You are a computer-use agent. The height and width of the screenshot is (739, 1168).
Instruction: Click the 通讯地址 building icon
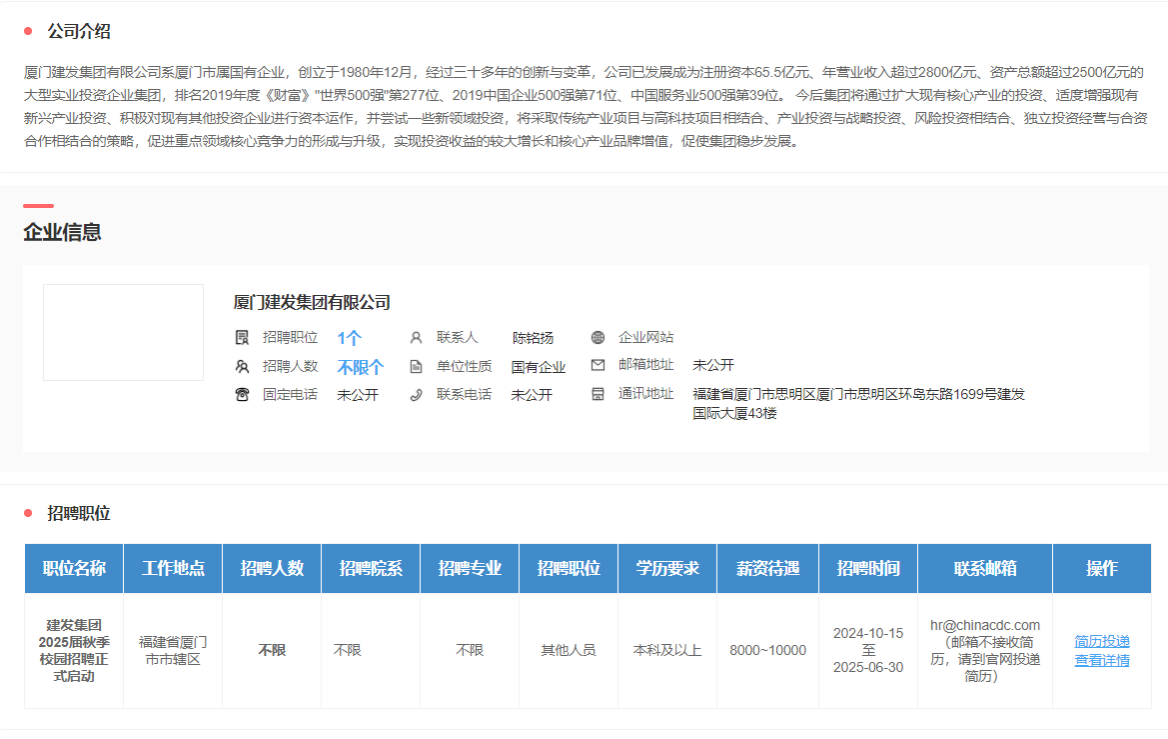pyautogui.click(x=597, y=394)
